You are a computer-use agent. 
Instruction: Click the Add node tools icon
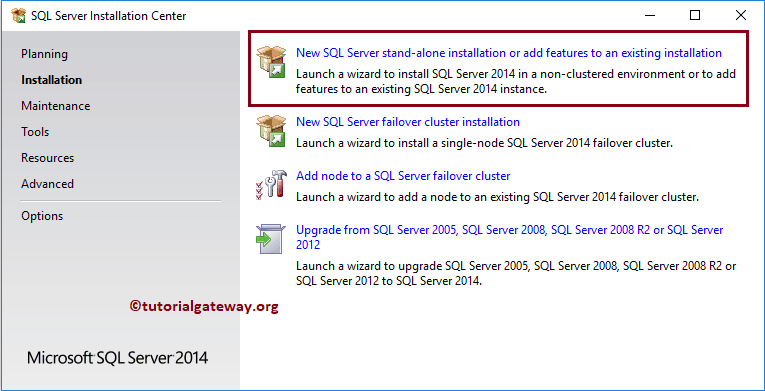pyautogui.click(x=271, y=184)
